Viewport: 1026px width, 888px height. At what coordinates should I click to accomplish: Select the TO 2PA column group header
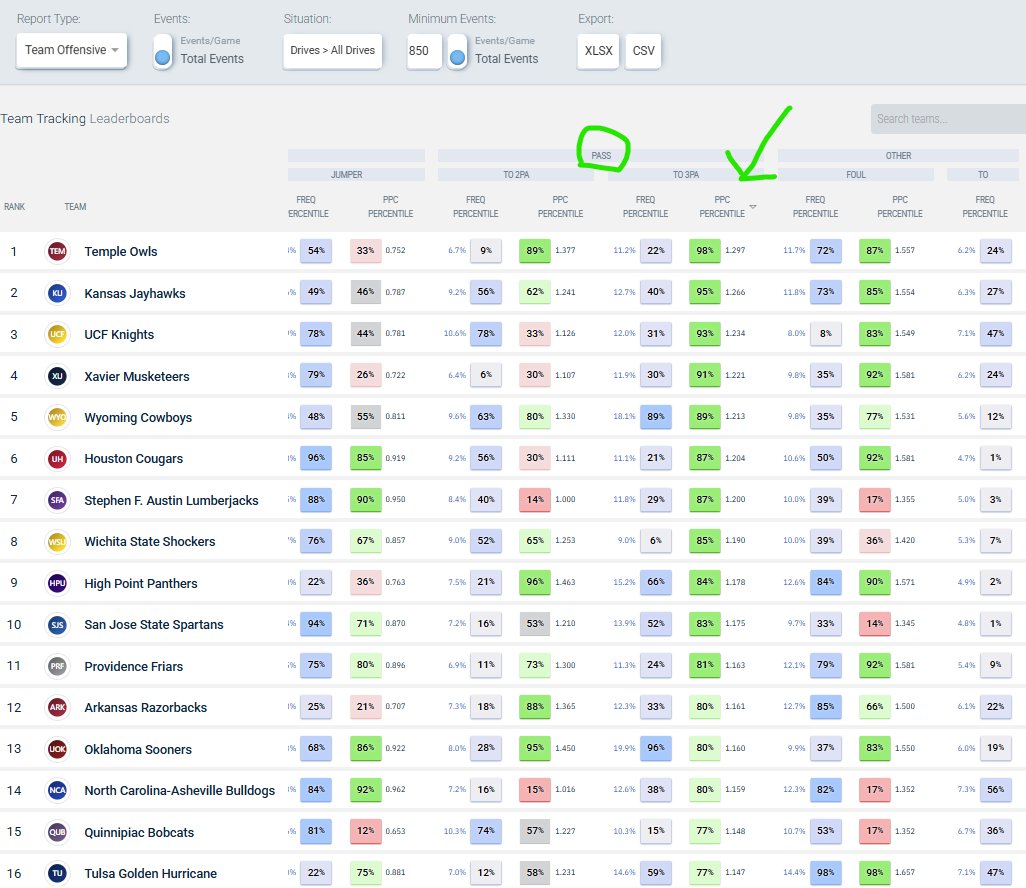tap(516, 175)
